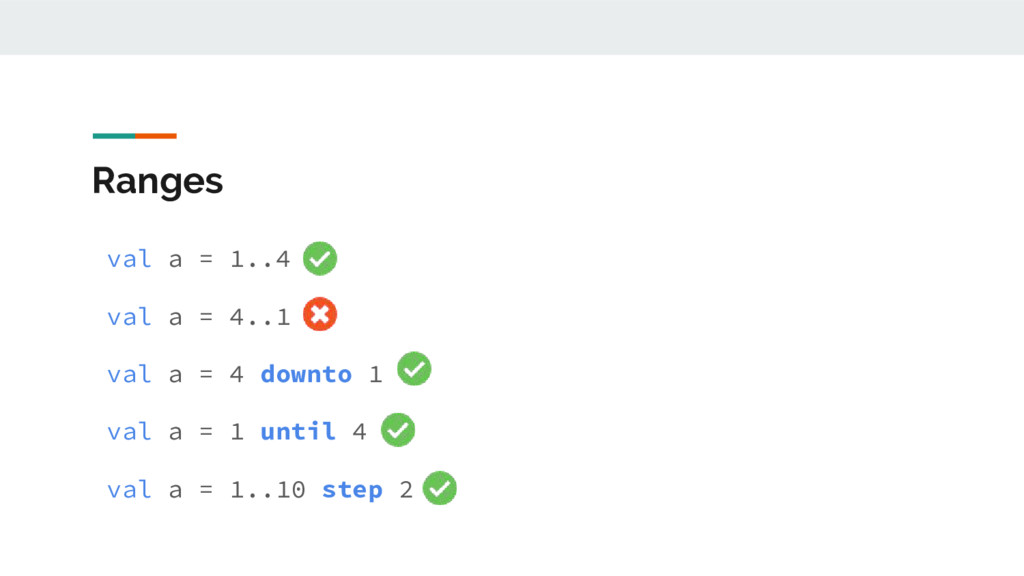Click the teal segment of the accent bar
The width and height of the screenshot is (1024, 576).
114,135
